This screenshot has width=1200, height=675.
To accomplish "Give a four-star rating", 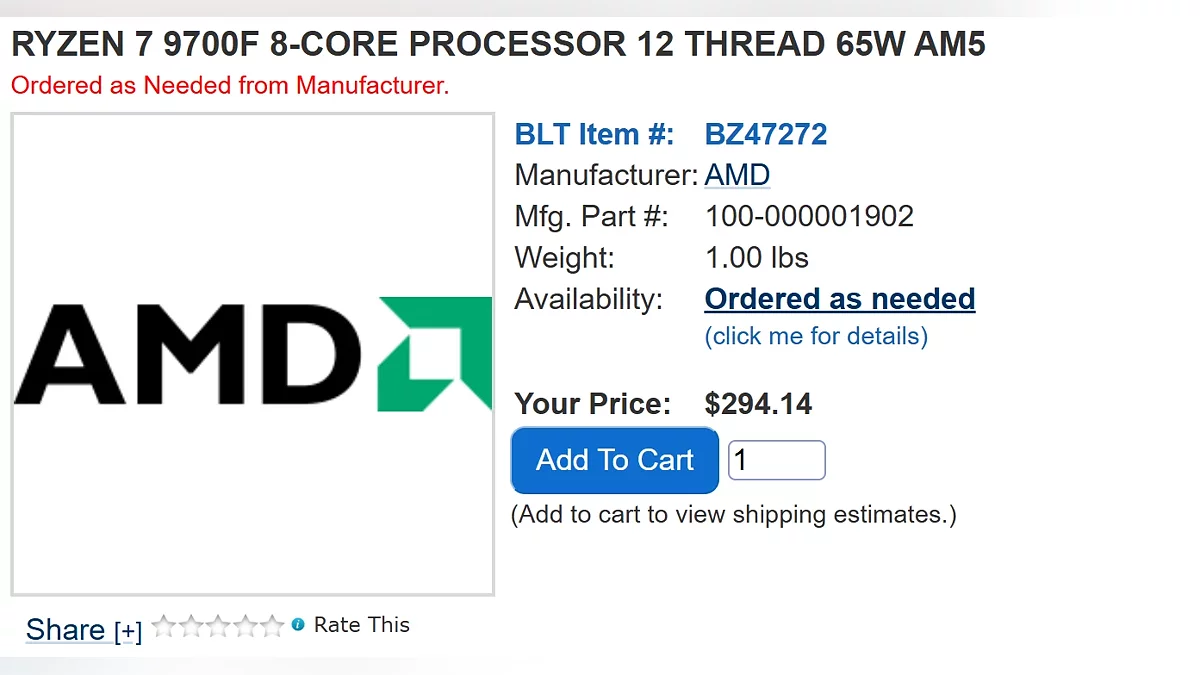I will pyautogui.click(x=244, y=627).
